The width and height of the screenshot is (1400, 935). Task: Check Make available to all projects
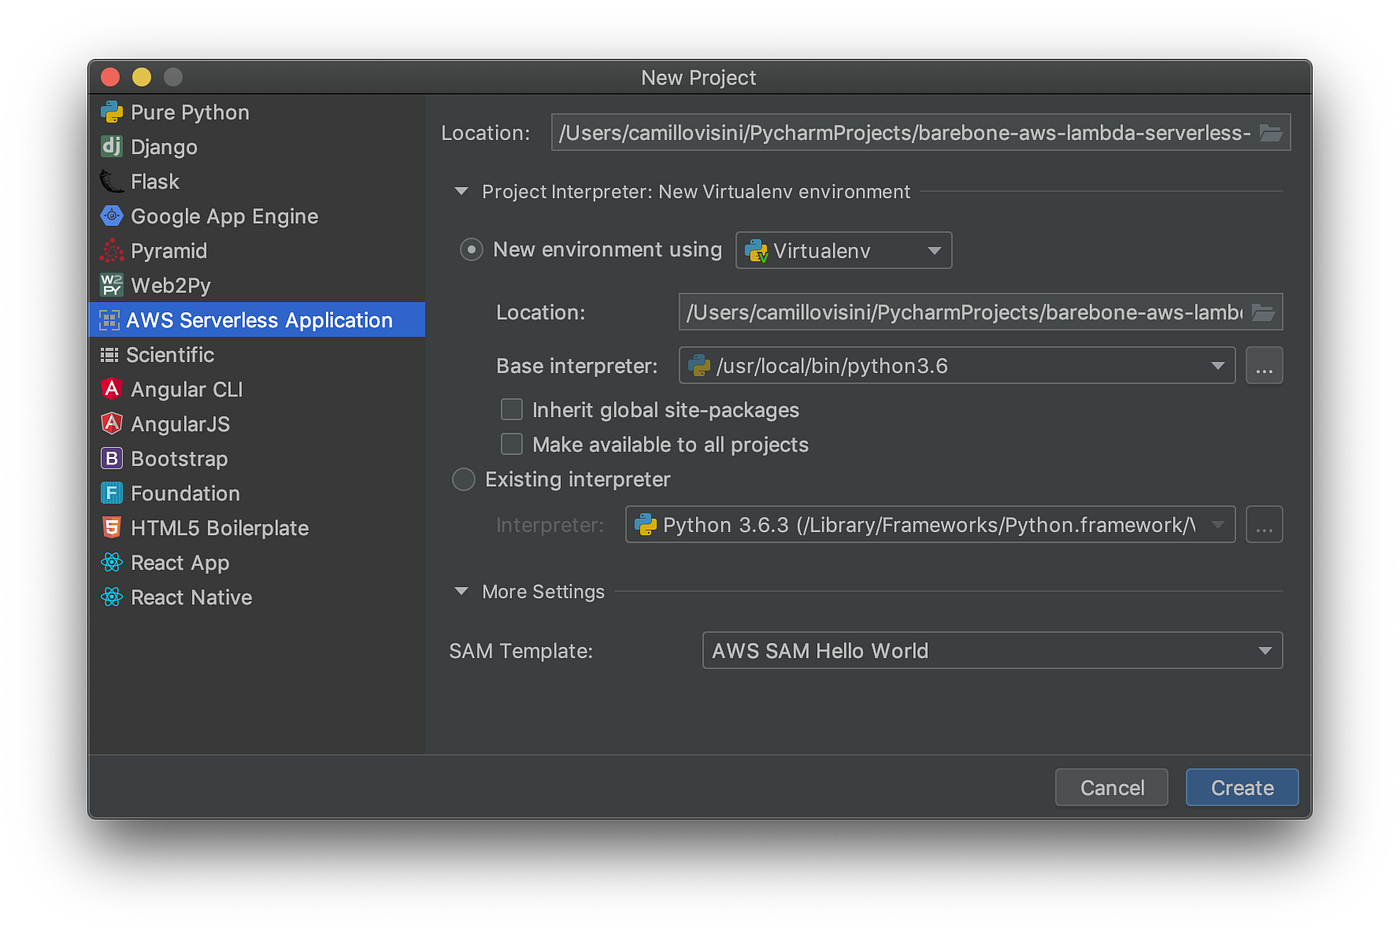pos(511,443)
